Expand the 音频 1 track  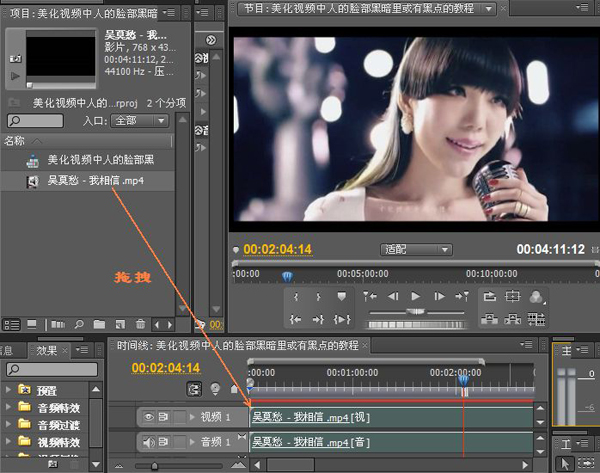193,442
